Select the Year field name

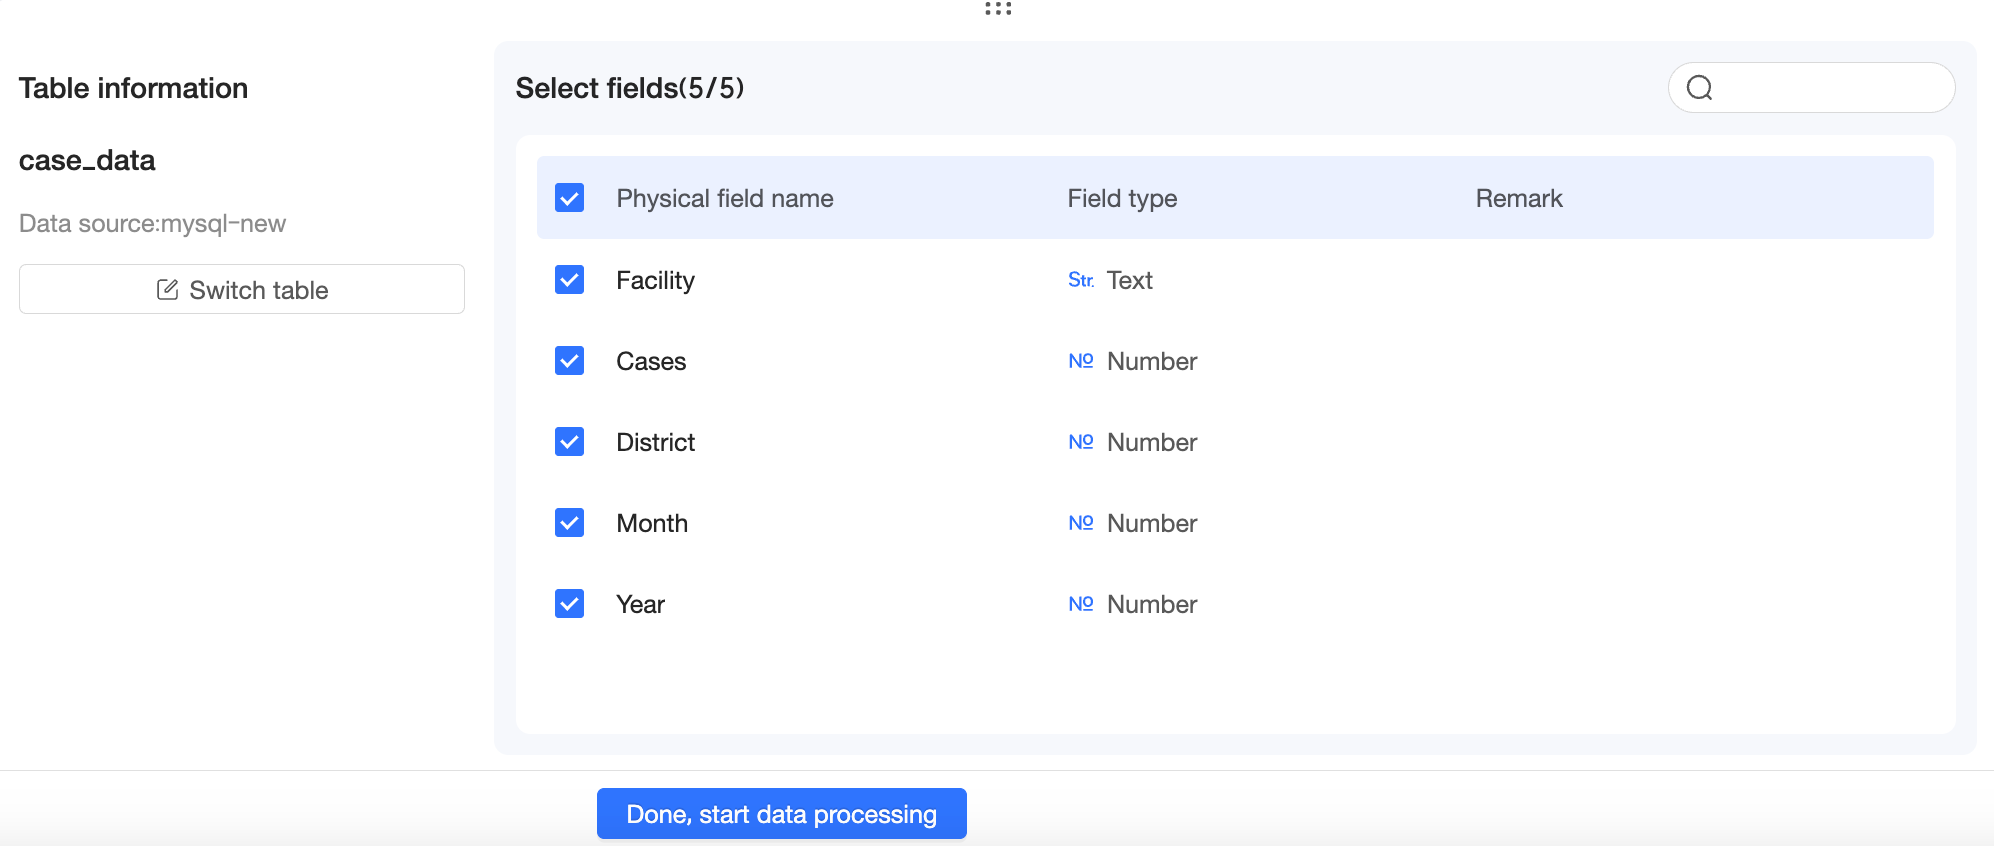pyautogui.click(x=640, y=604)
